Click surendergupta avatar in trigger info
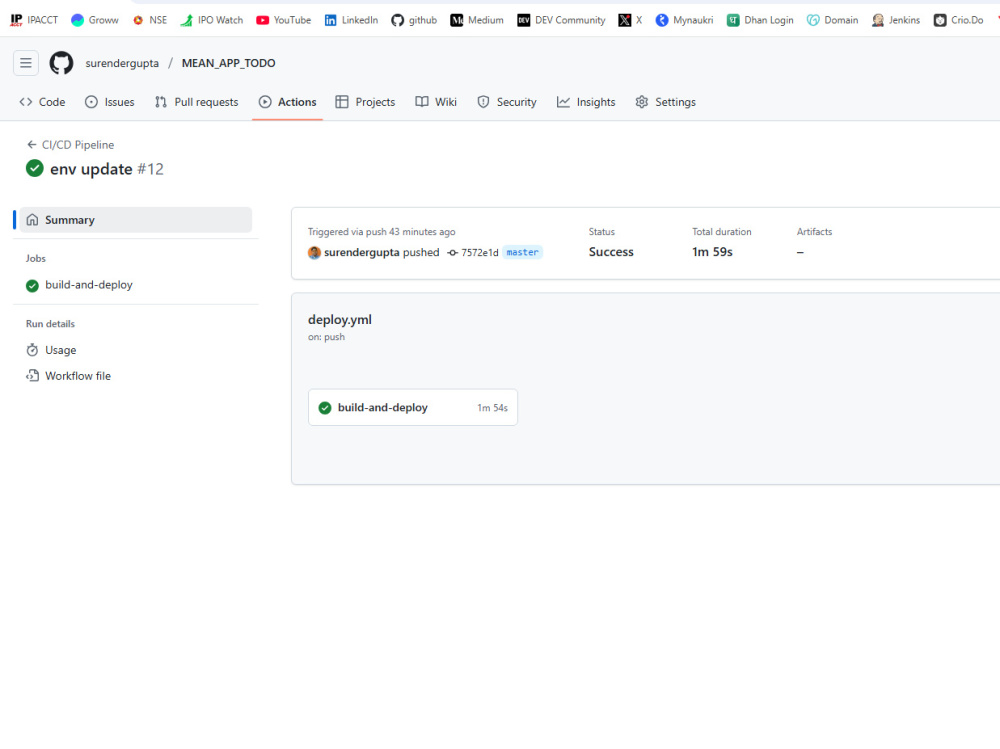 314,253
